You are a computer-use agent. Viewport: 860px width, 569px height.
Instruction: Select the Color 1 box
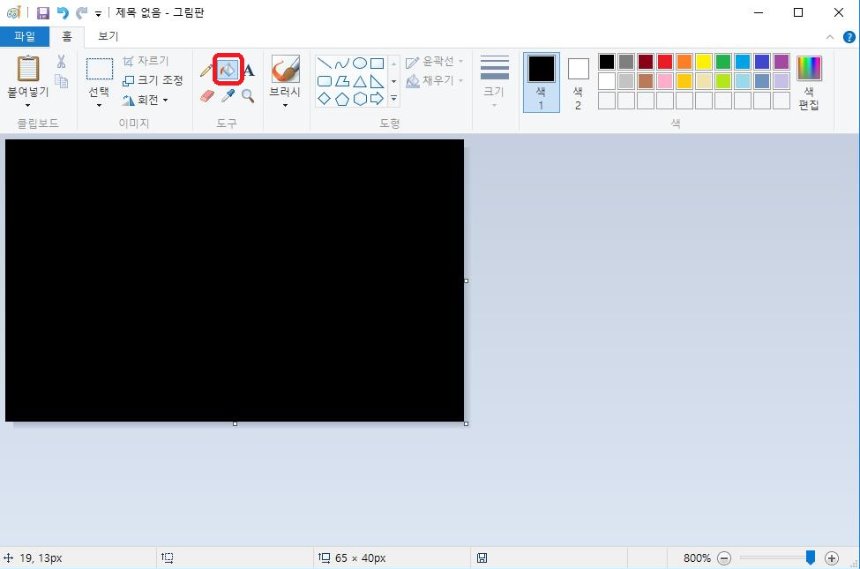541,82
